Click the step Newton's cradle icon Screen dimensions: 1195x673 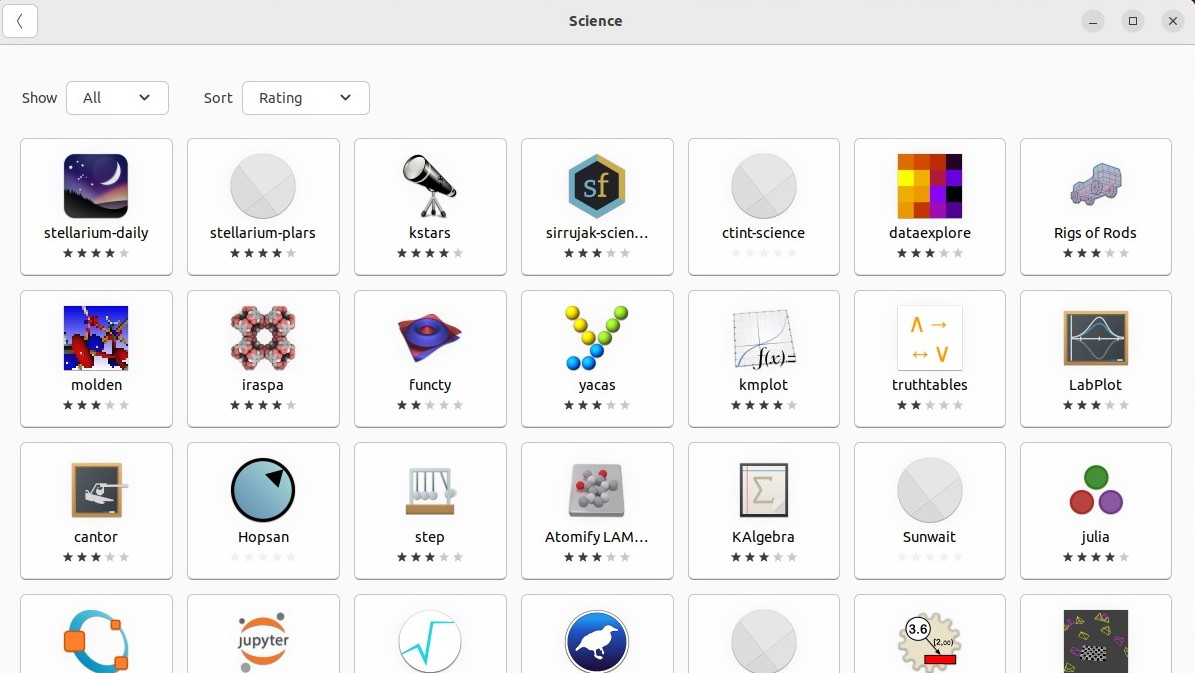click(430, 491)
